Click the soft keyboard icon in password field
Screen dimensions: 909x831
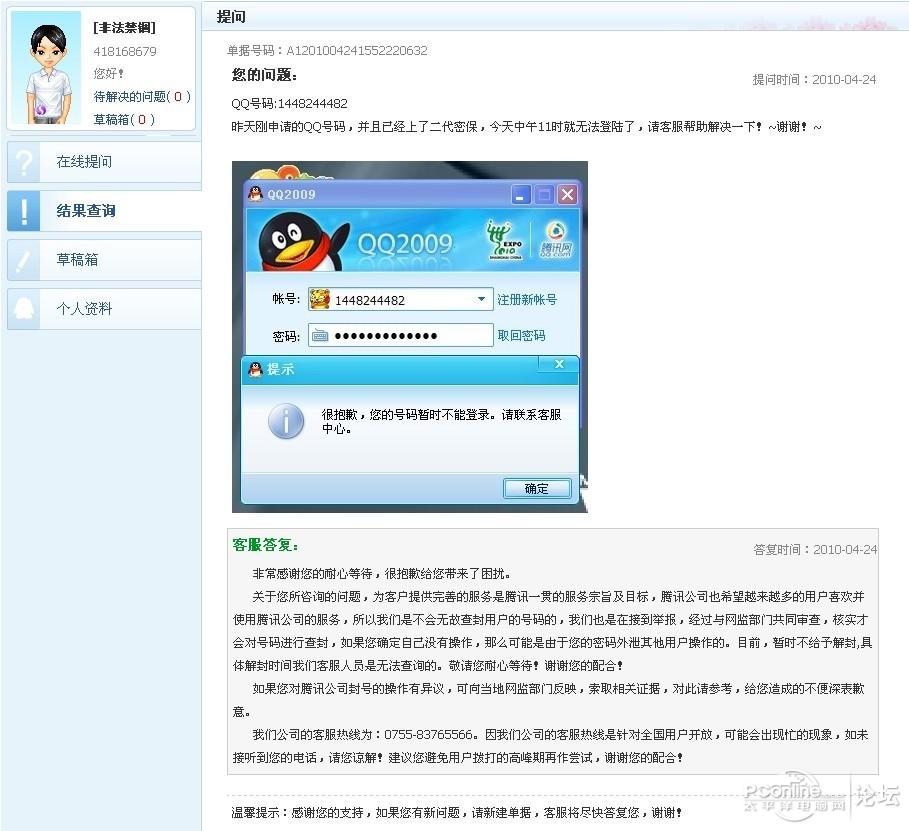pyautogui.click(x=319, y=336)
